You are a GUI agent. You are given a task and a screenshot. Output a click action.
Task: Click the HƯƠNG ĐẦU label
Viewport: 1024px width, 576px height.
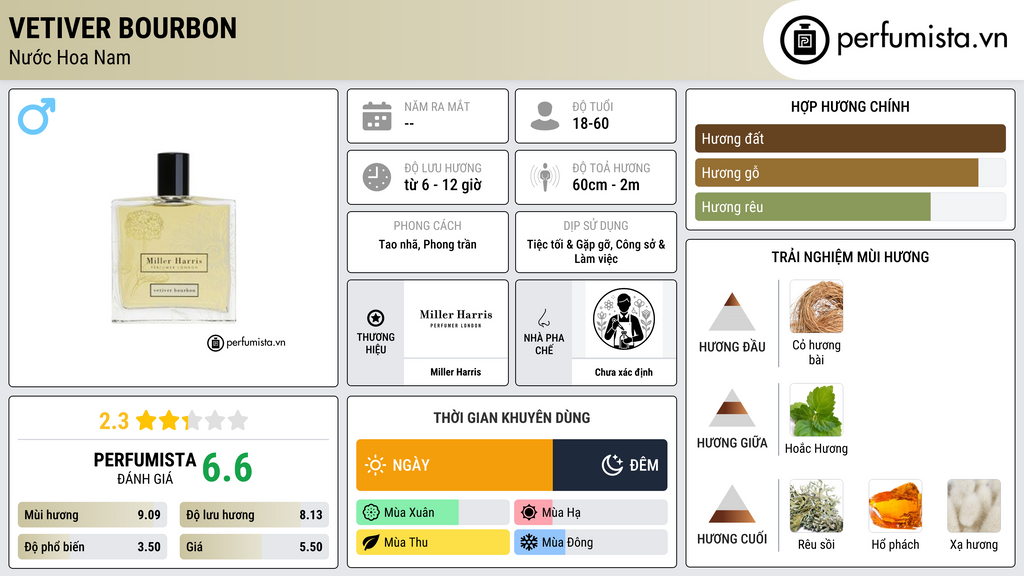click(x=732, y=347)
